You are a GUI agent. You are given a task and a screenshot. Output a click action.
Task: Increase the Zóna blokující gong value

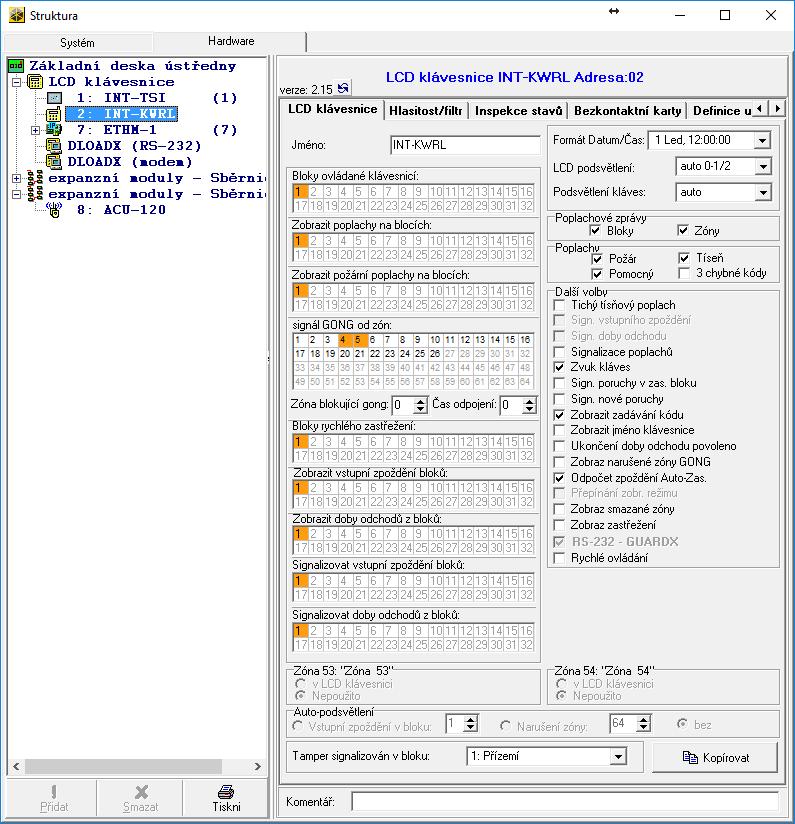[x=420, y=401]
